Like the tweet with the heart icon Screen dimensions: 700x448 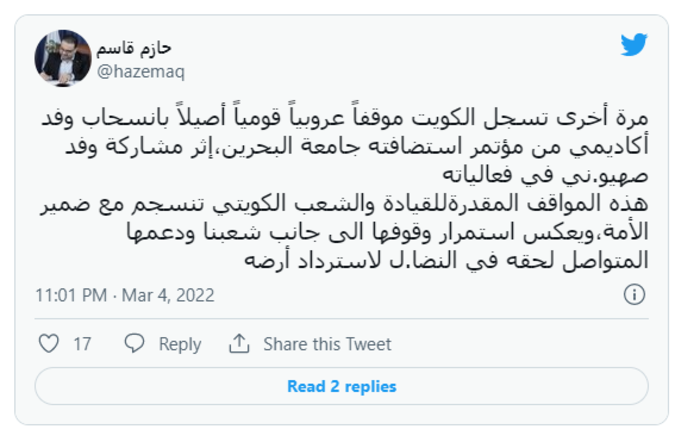pos(49,344)
